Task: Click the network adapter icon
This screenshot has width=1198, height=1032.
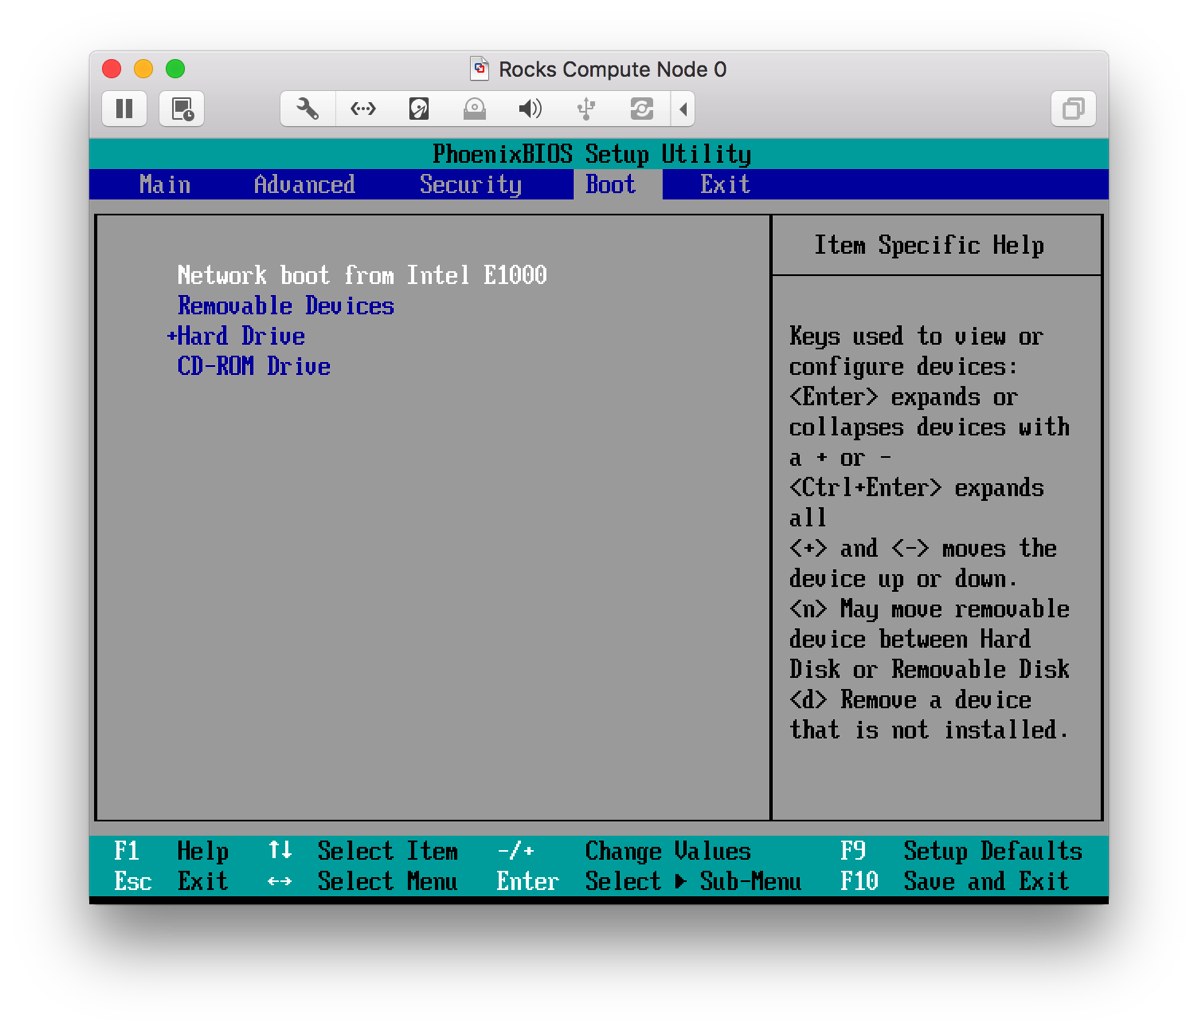Action: pyautogui.click(x=363, y=108)
